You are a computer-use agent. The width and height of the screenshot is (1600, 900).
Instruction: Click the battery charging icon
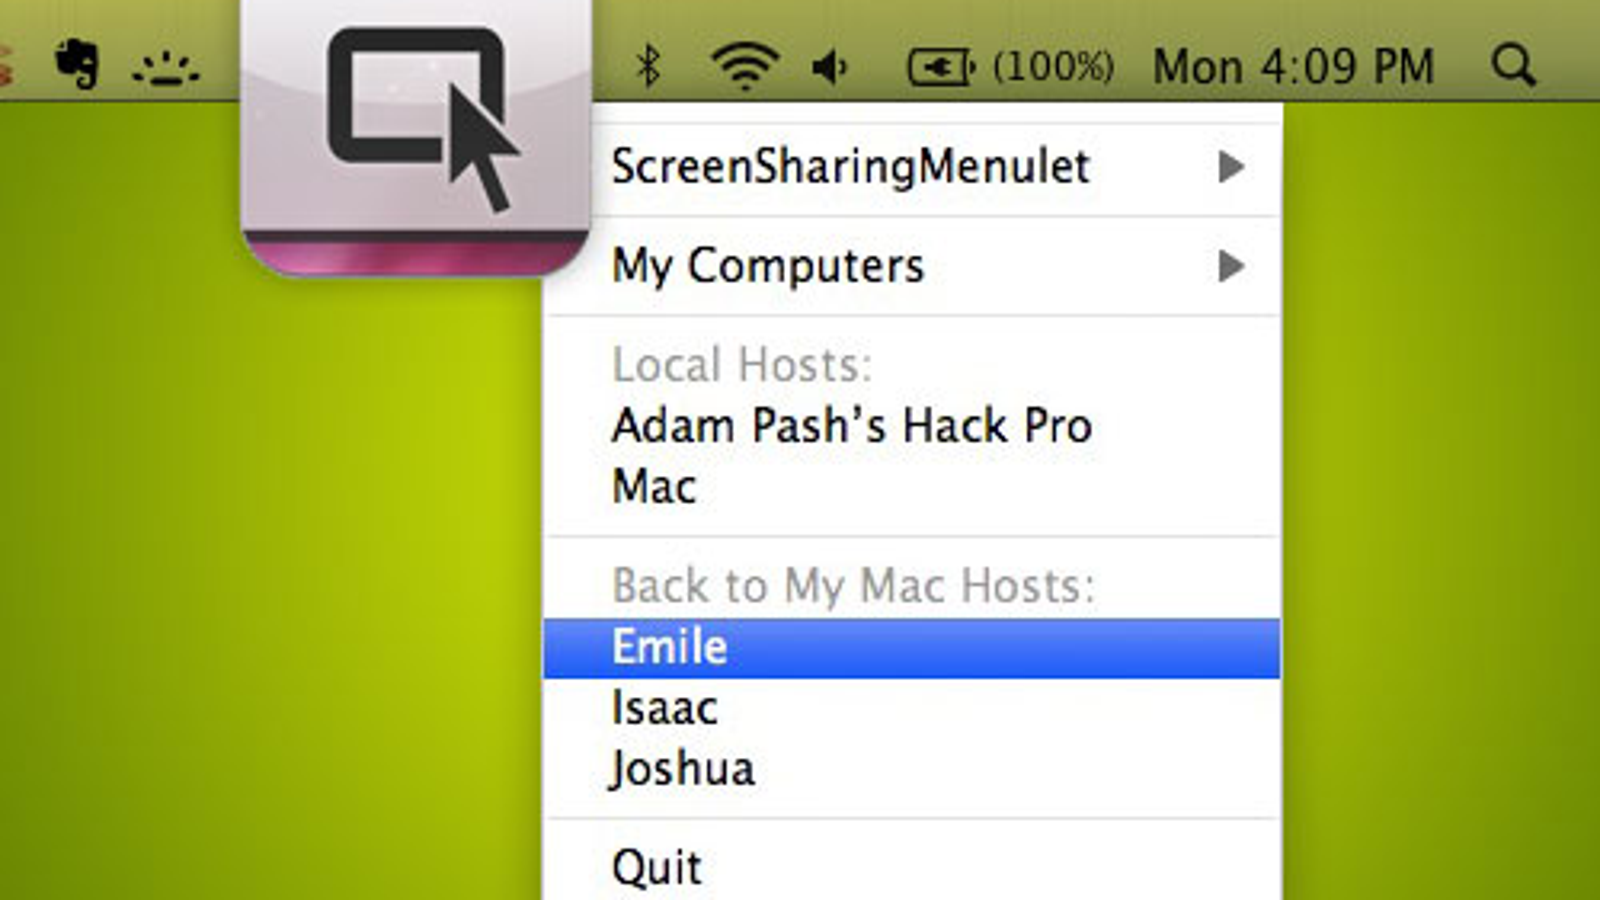coord(940,67)
